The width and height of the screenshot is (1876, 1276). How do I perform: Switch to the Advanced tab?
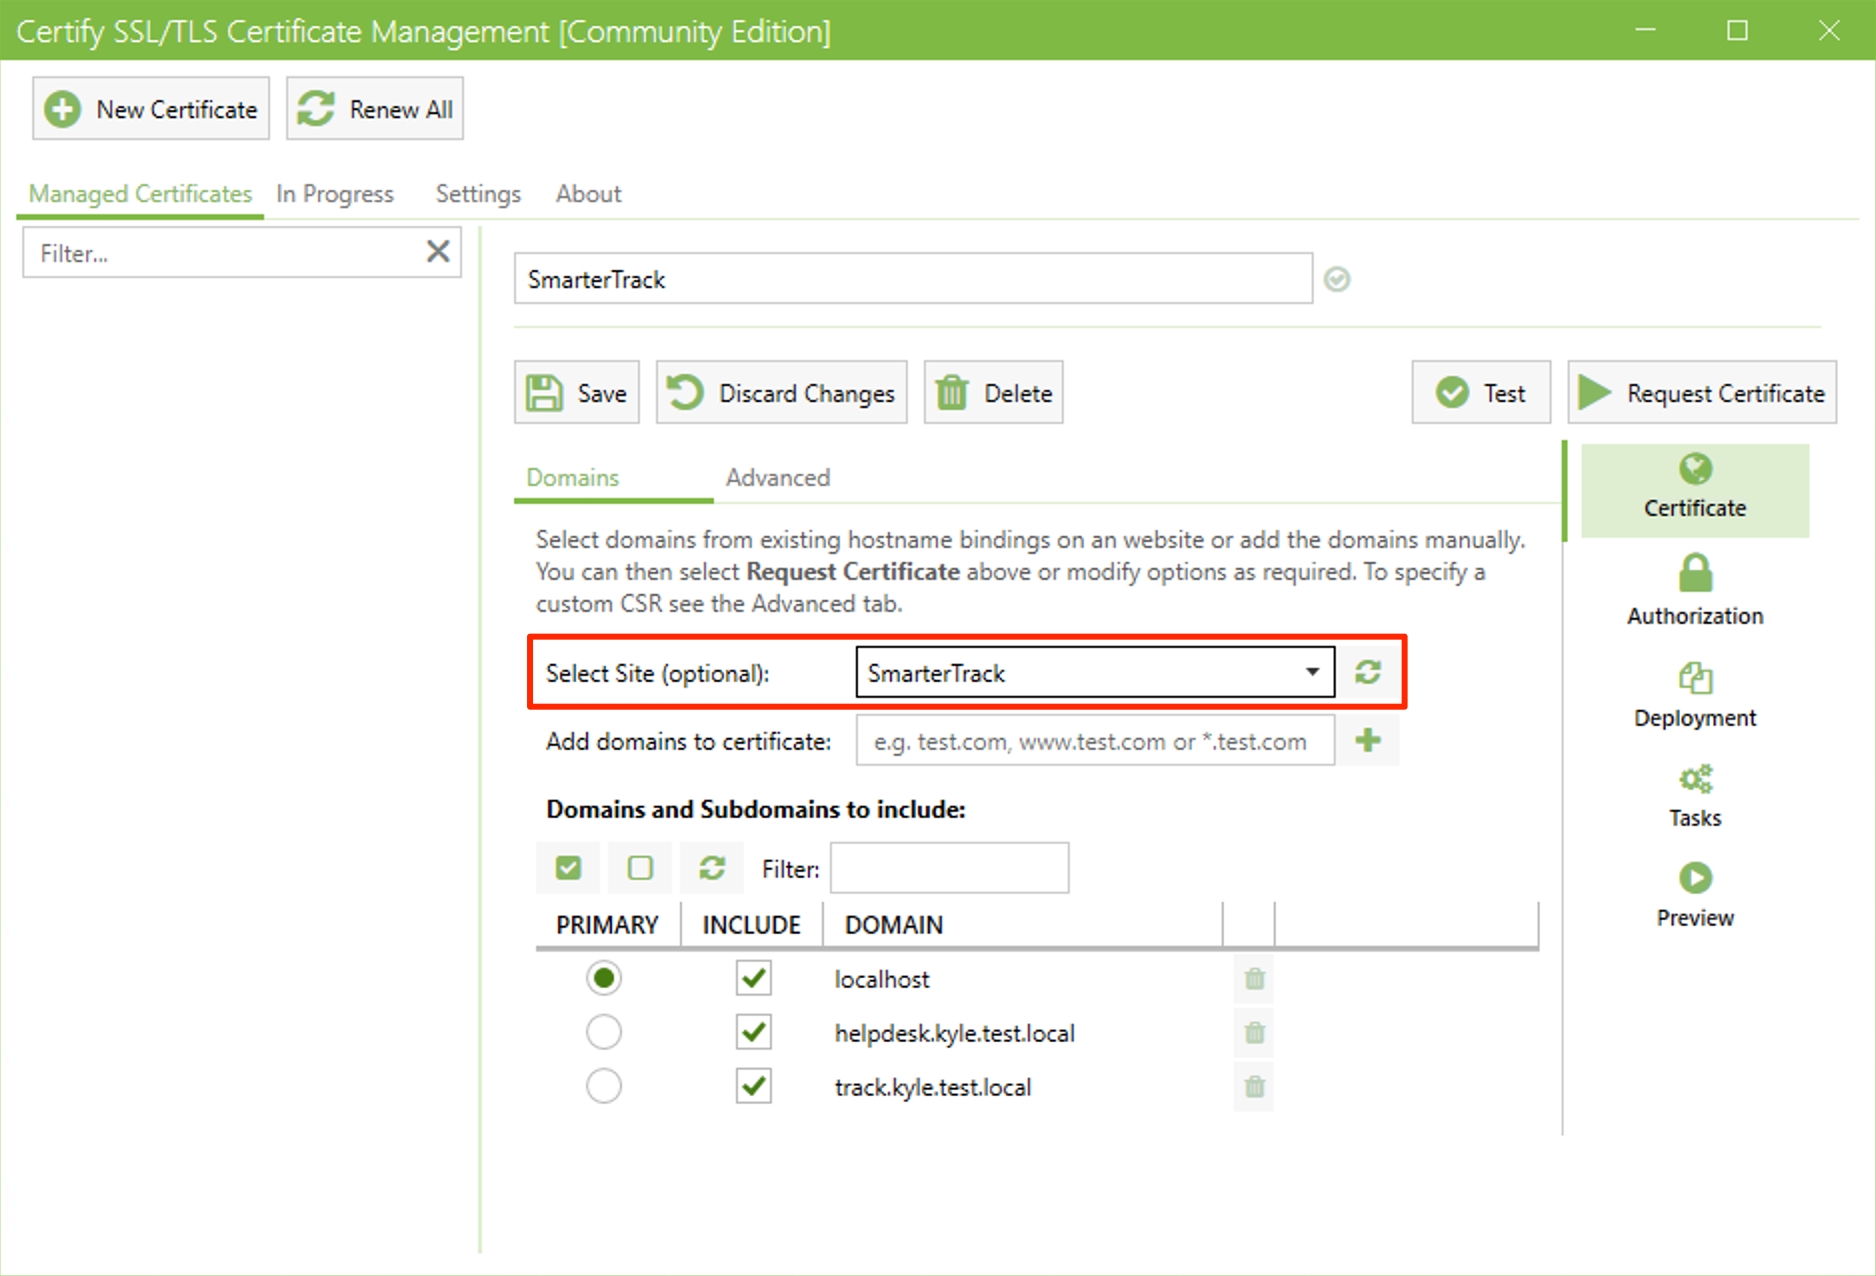(778, 478)
